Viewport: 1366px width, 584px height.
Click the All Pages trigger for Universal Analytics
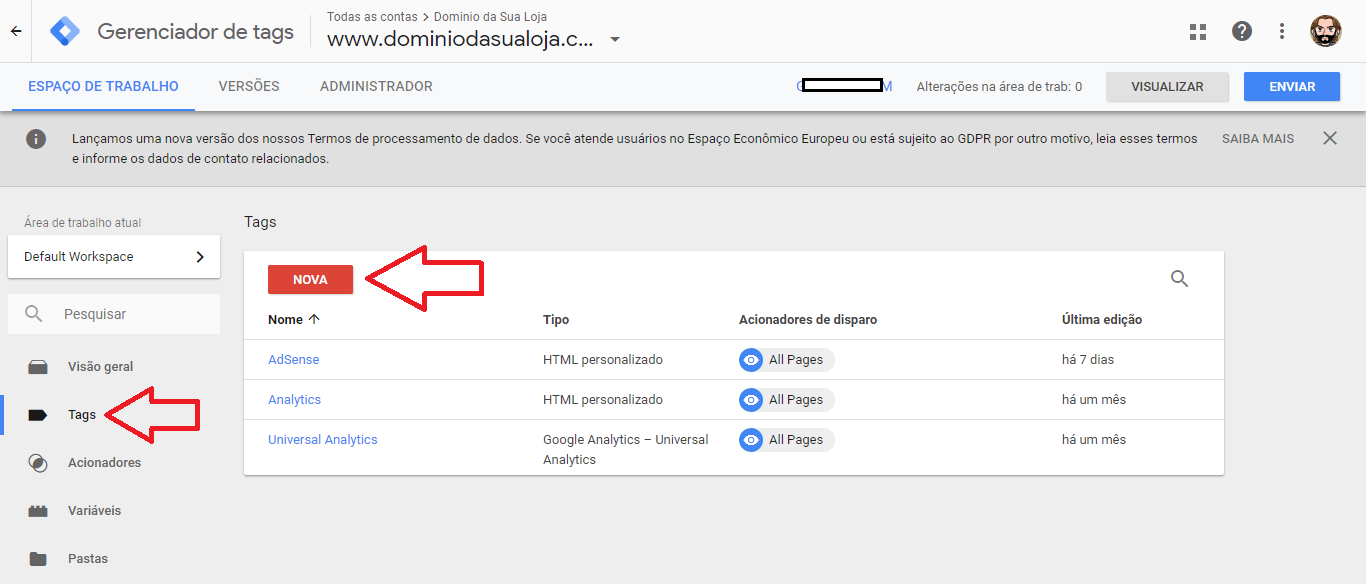point(787,440)
